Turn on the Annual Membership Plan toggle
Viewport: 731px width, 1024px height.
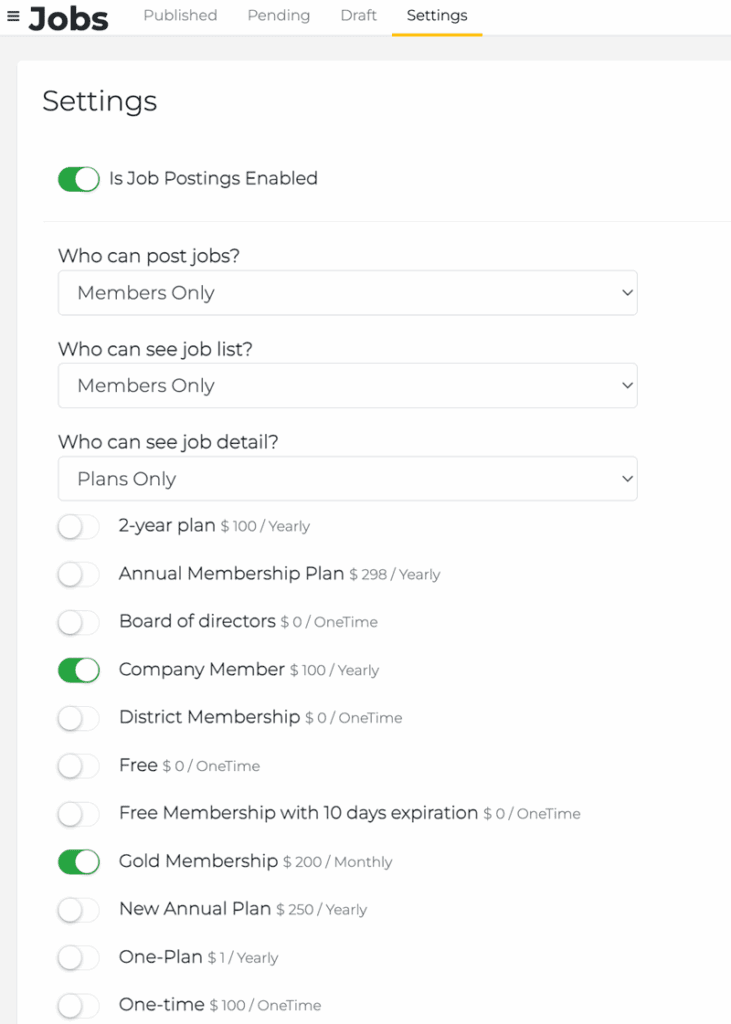pyautogui.click(x=79, y=575)
